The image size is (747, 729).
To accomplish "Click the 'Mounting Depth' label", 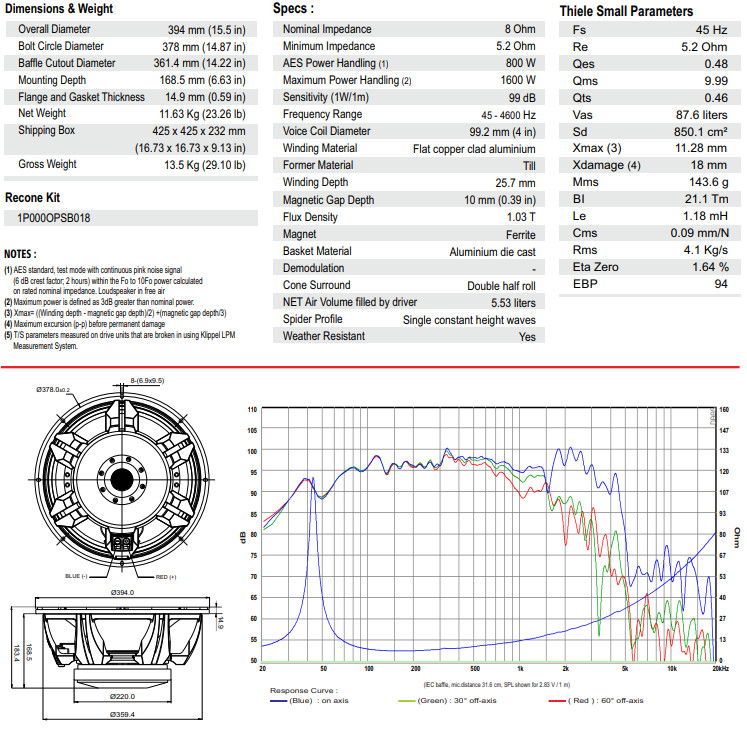I will tap(52, 80).
